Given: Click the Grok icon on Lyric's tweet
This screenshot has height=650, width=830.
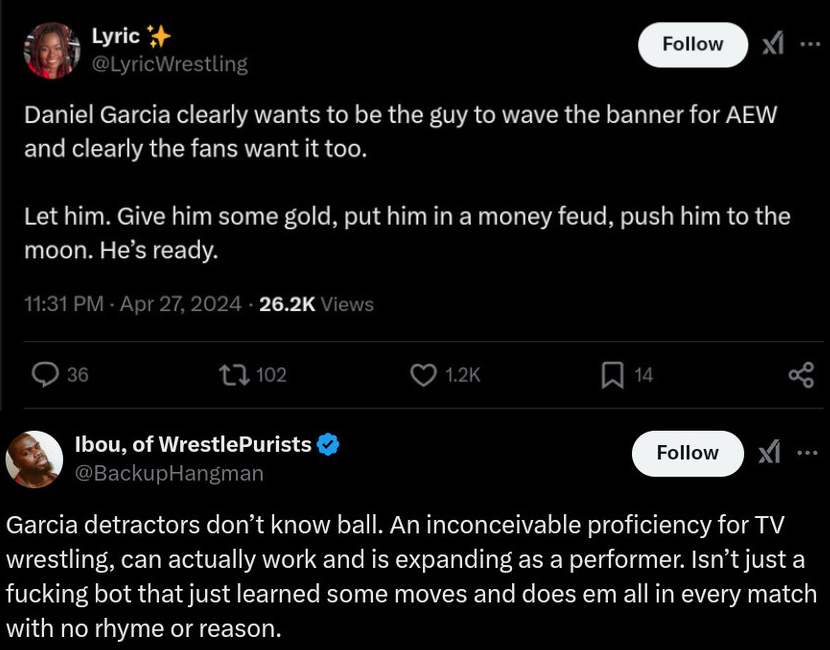Looking at the screenshot, I should (772, 44).
